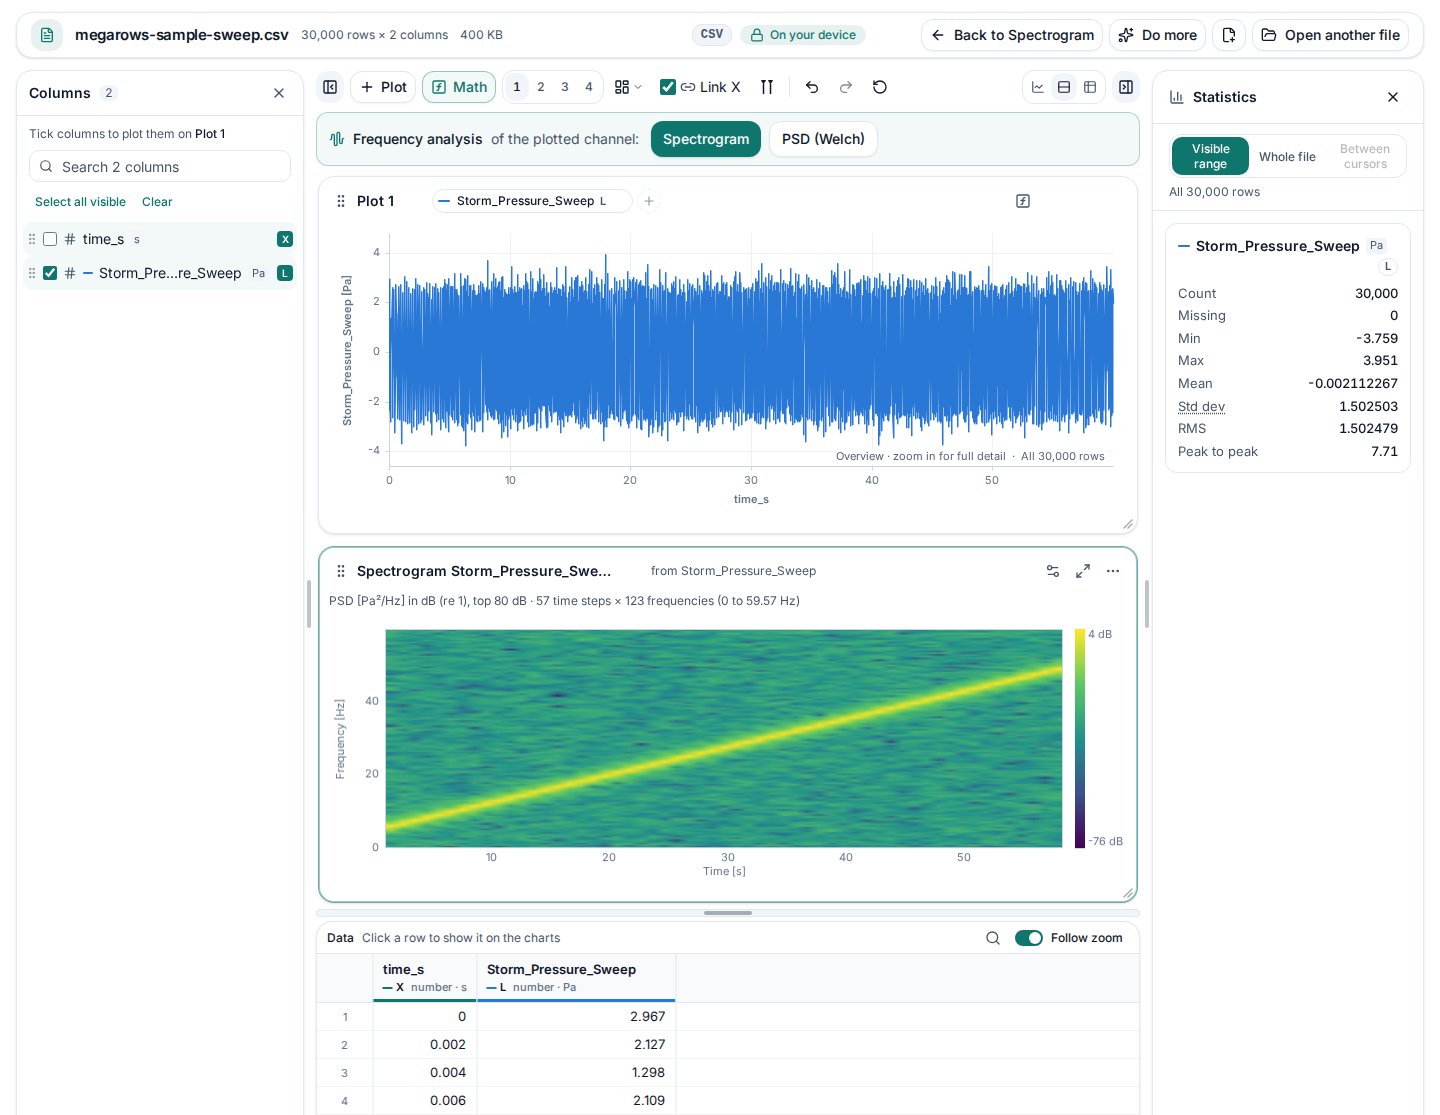The image size is (1440, 1115).
Task: Undo the last action
Action: point(812,87)
